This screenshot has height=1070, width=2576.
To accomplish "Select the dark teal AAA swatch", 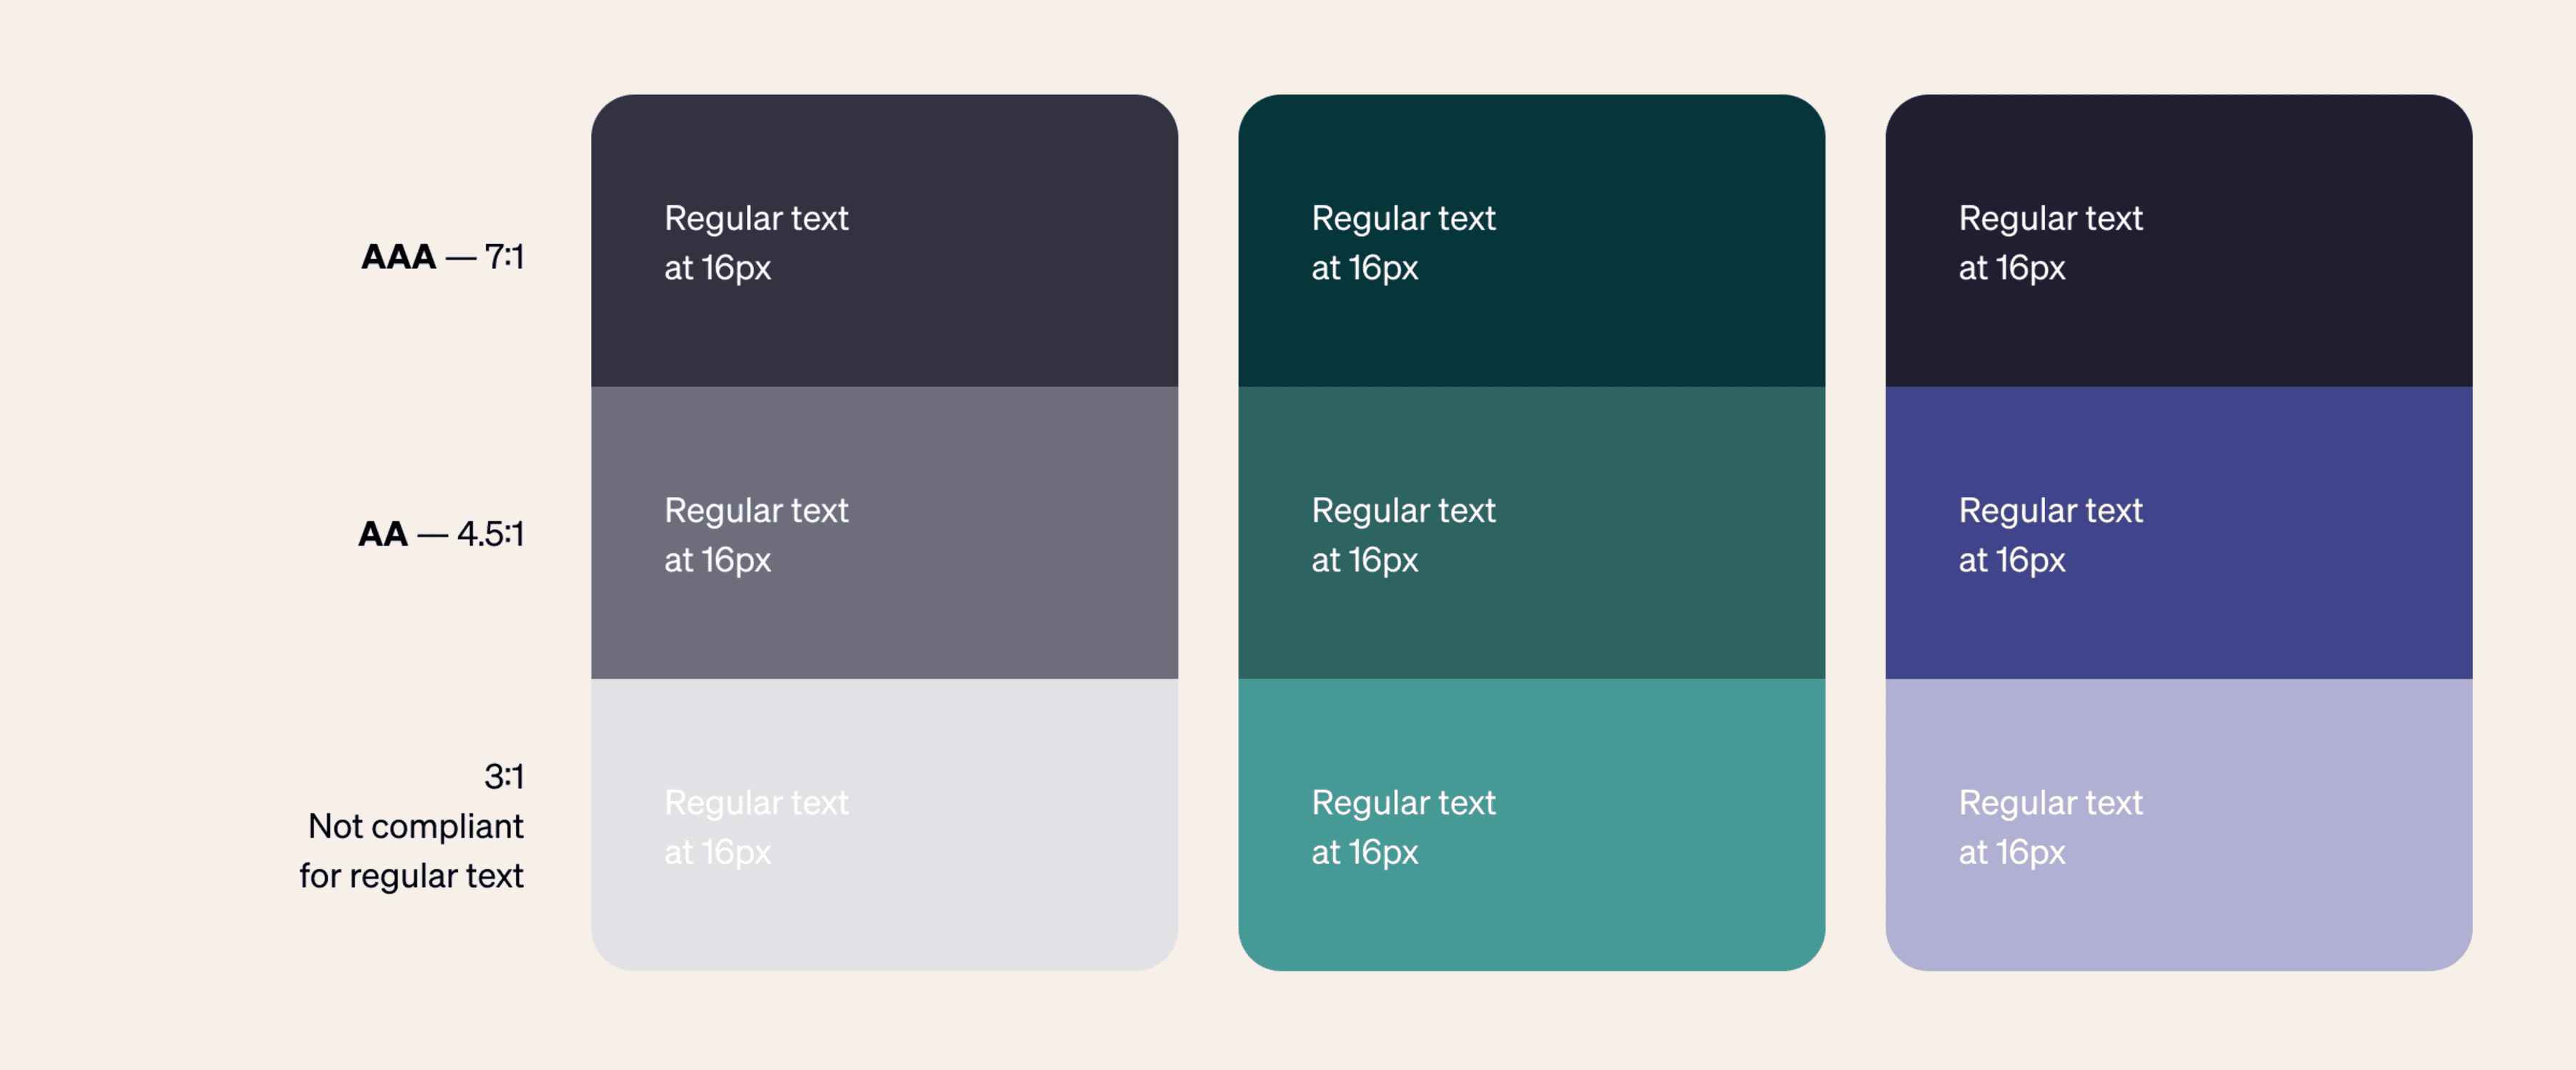I will (x=1531, y=241).
